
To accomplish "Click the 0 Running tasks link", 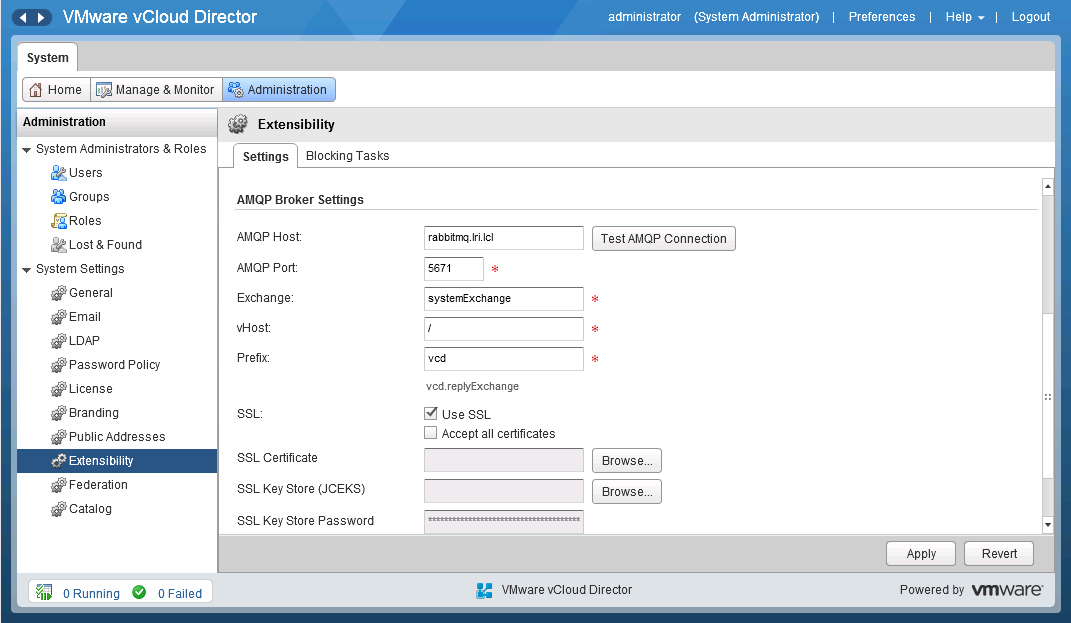I will 92,594.
